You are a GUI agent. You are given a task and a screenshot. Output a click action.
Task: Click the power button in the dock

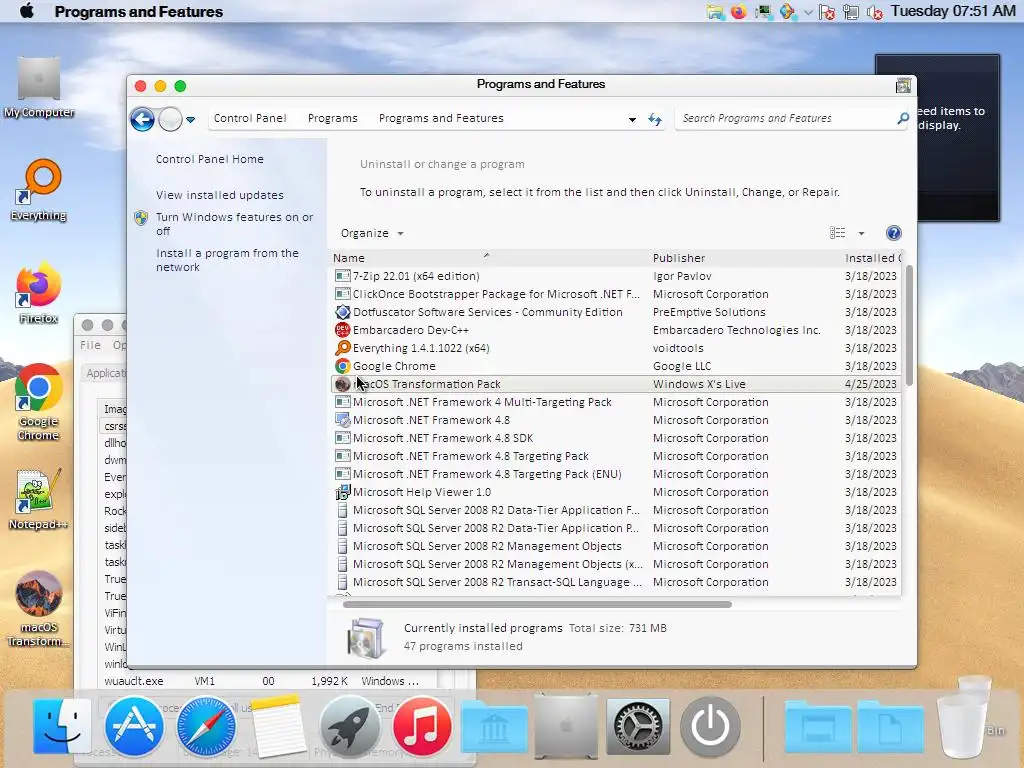tap(710, 726)
